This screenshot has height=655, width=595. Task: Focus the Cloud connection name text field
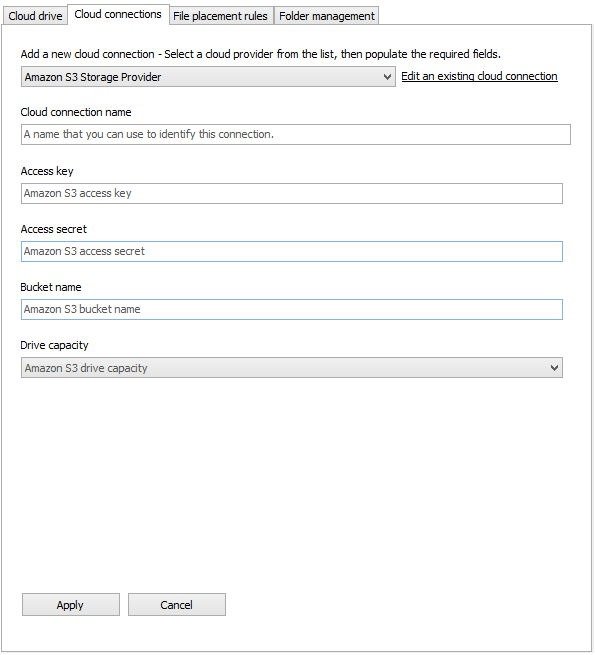(296, 135)
